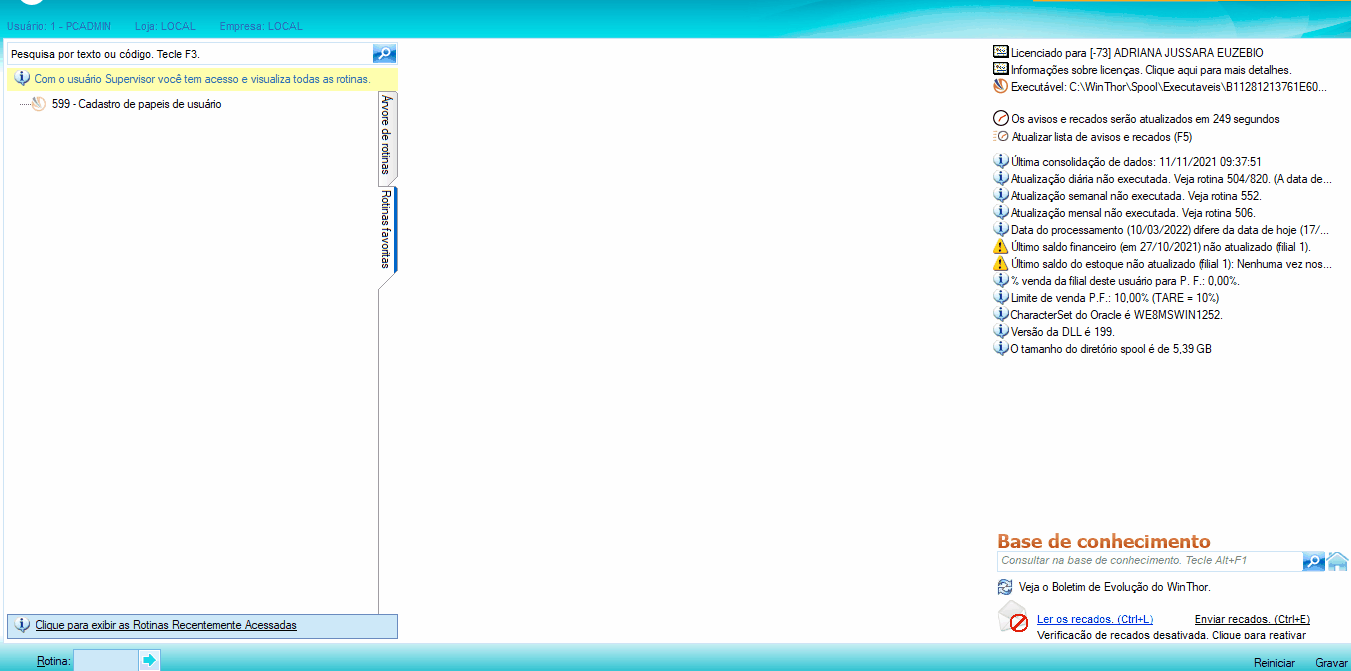Click the Gravar button
1351x671 pixels.
tap(1332, 663)
